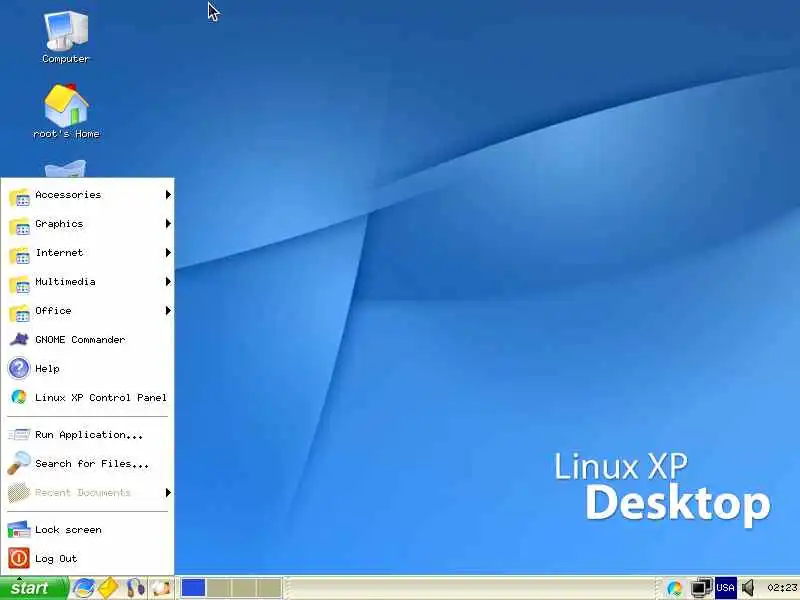Open the Office submenu
Viewport: 800px width, 600px height.
point(88,311)
